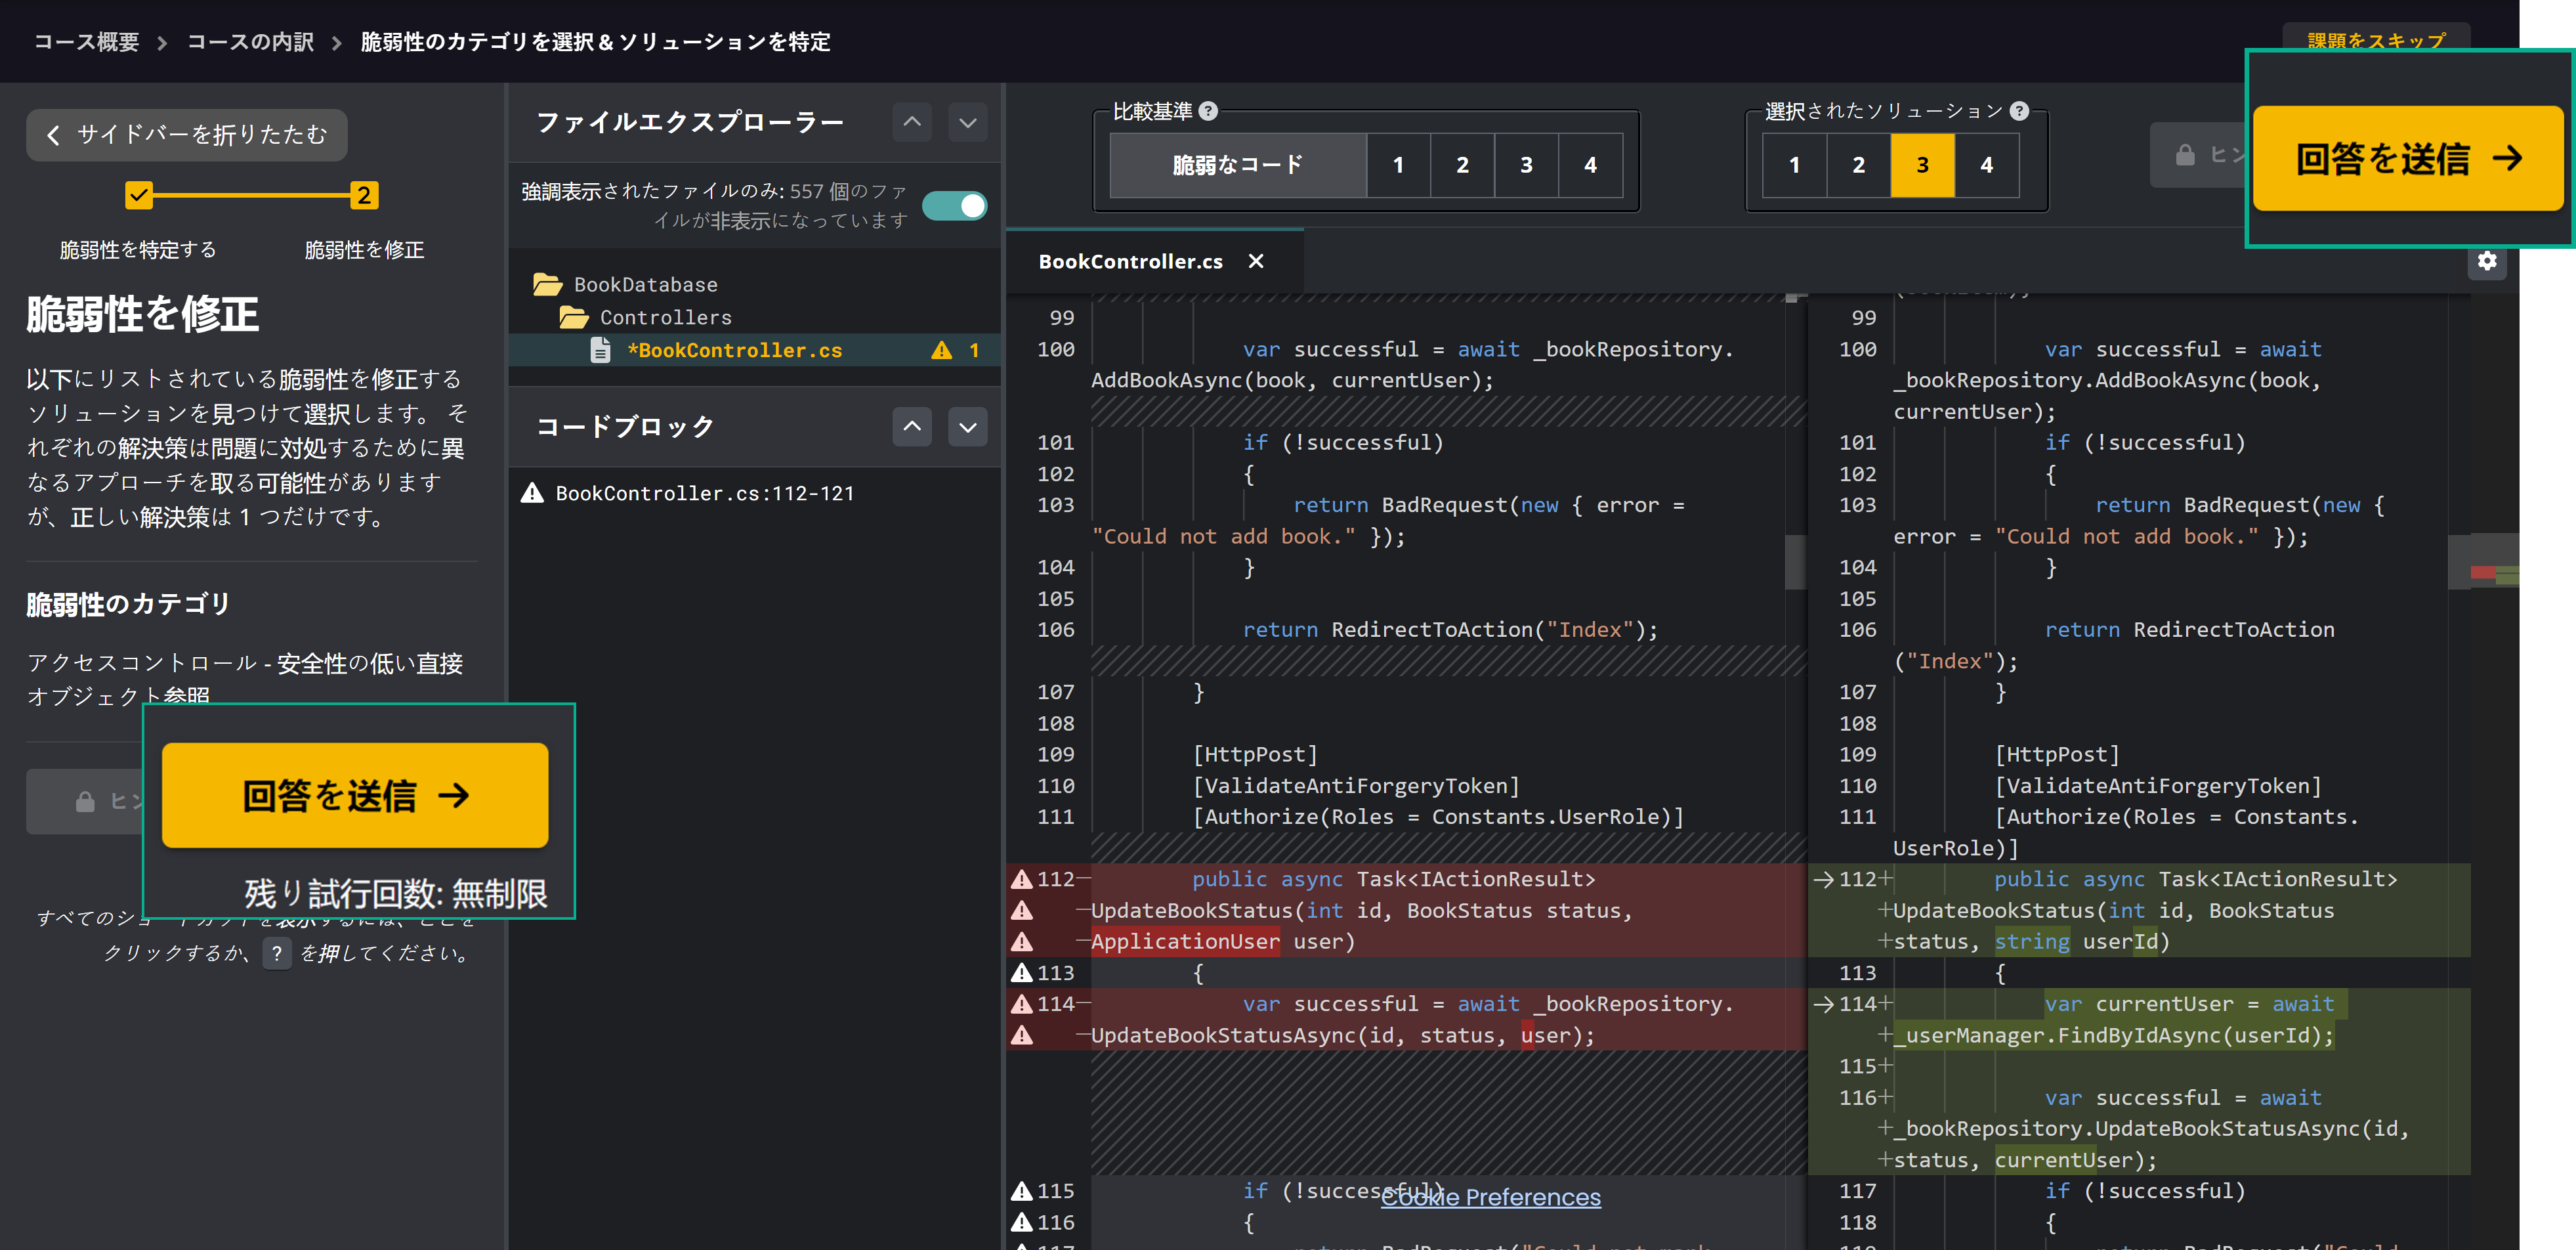Click warning icon at line 116
The width and height of the screenshot is (2576, 1250).
coord(1021,1222)
